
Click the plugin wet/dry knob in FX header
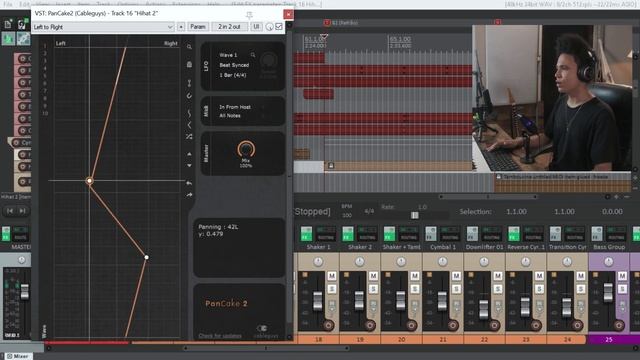coord(269,27)
